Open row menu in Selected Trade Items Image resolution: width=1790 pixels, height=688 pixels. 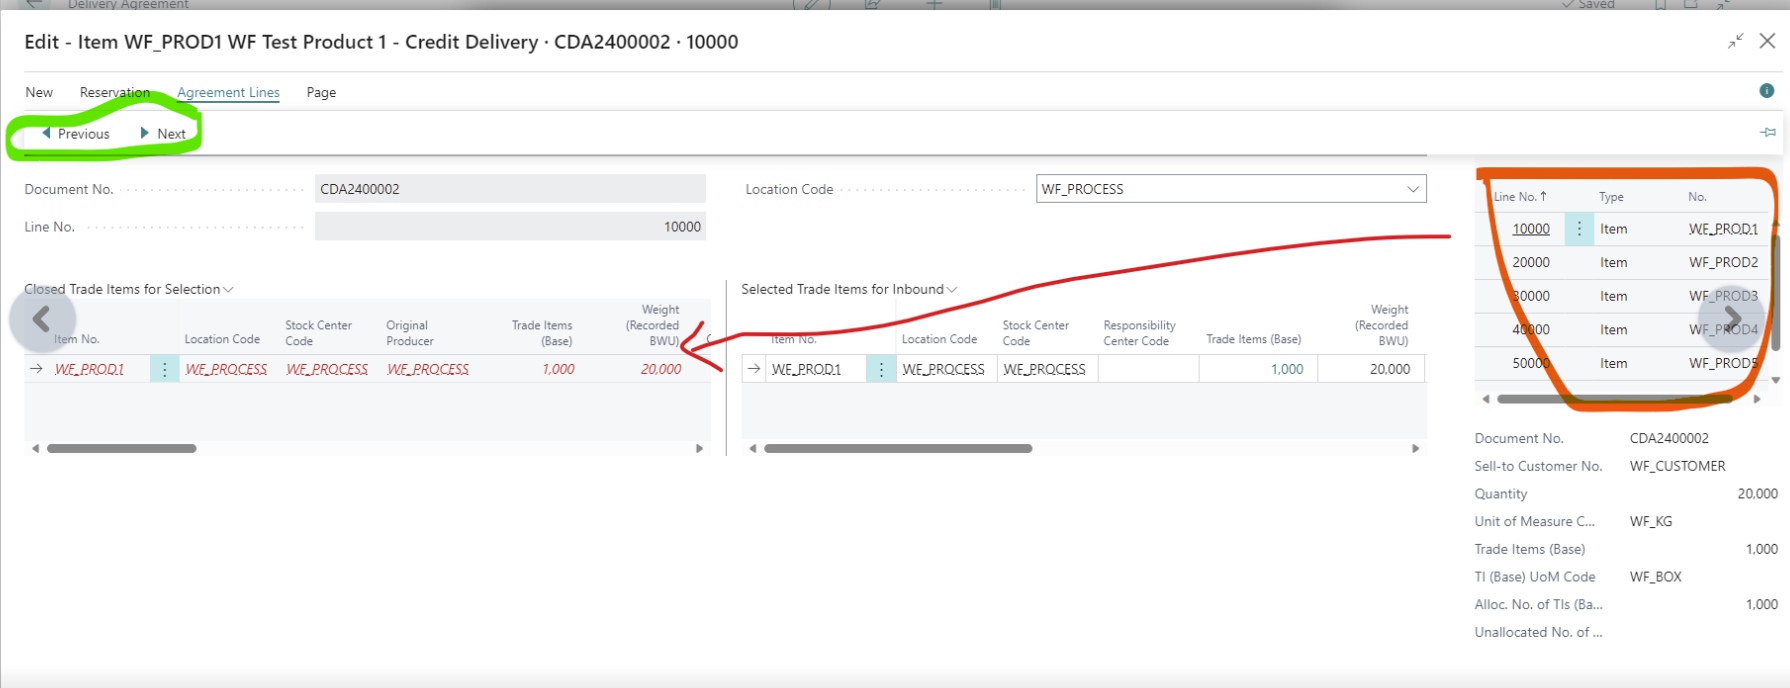pyautogui.click(x=881, y=370)
